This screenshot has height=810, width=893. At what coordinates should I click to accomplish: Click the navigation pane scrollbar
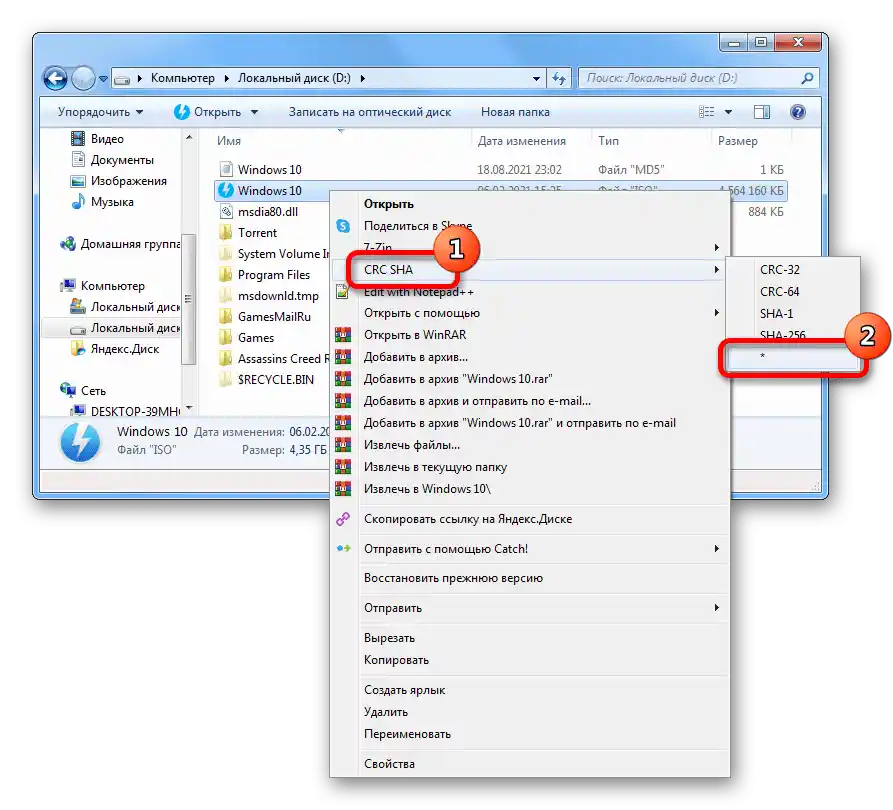[x=189, y=299]
